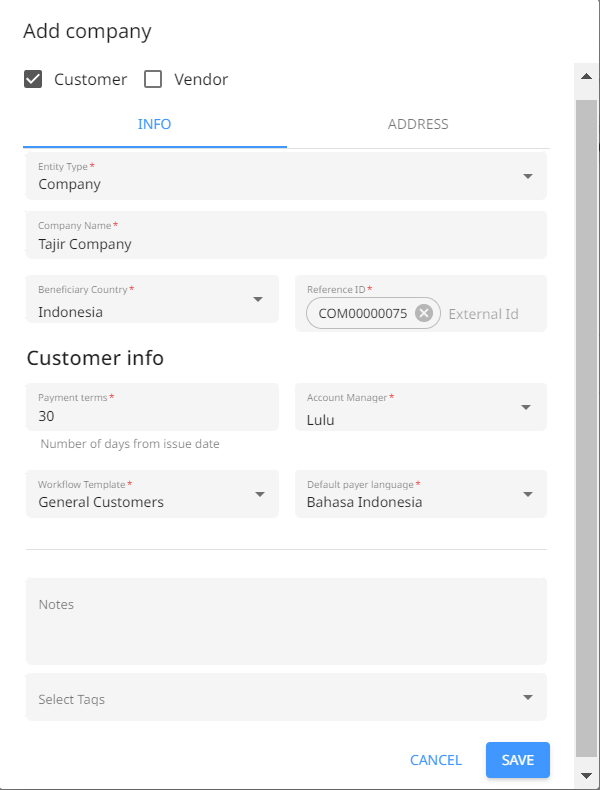Click the vertical scrollbar track

[x=586, y=428]
